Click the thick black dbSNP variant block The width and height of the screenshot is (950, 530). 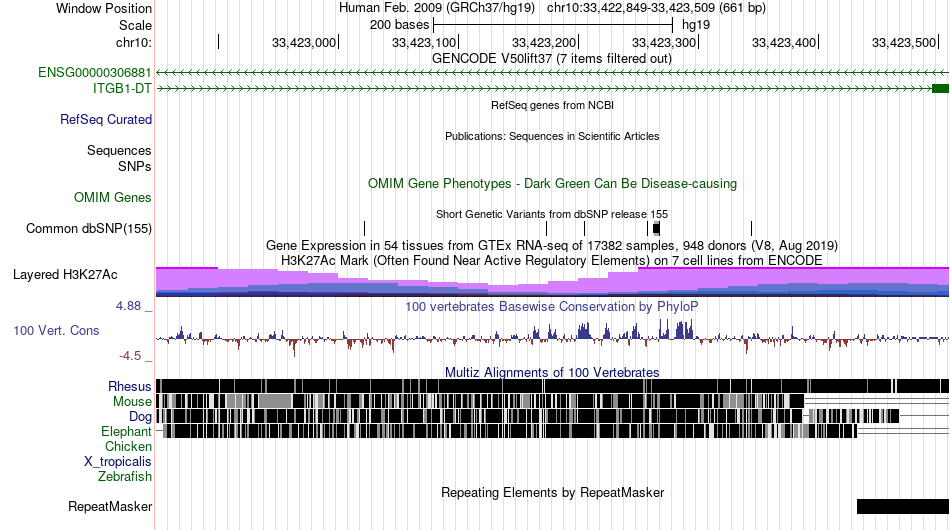point(656,228)
